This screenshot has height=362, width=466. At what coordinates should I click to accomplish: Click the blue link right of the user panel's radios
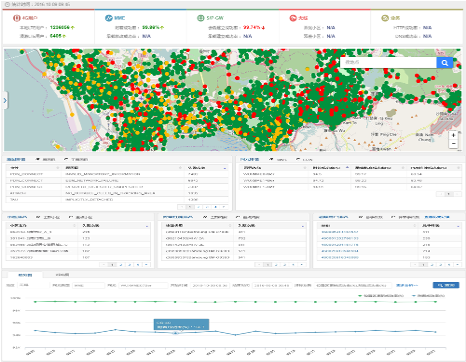pyautogui.click(x=437, y=217)
